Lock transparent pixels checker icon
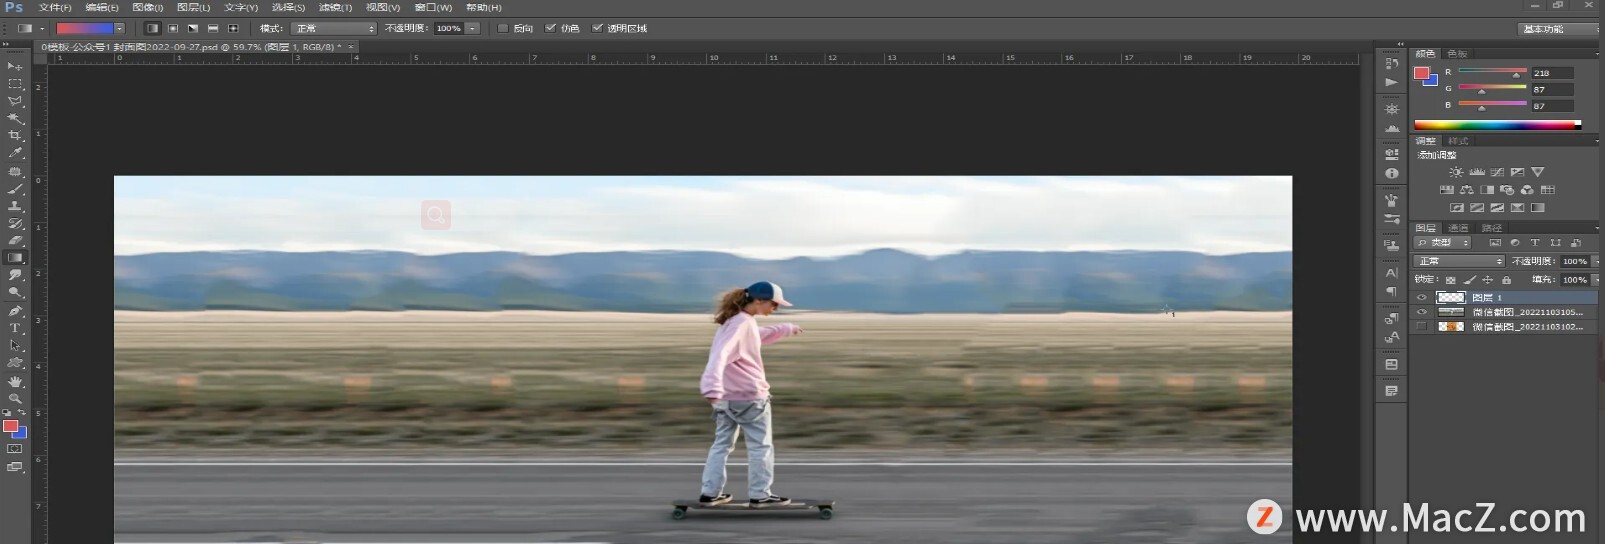Viewport: 1605px width, 544px height. pyautogui.click(x=1451, y=280)
